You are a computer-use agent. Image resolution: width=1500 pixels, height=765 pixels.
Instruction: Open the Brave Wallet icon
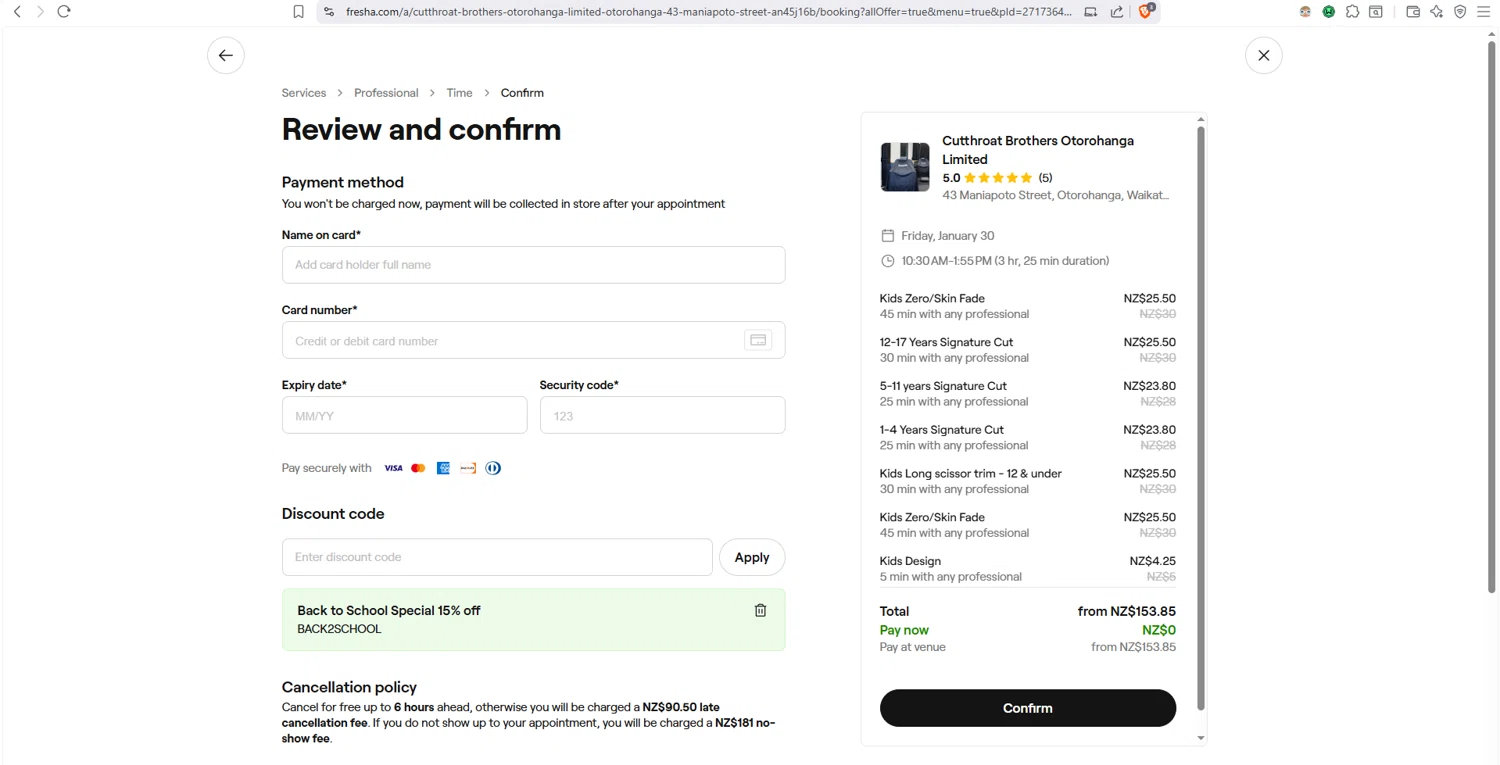pyautogui.click(x=1413, y=12)
